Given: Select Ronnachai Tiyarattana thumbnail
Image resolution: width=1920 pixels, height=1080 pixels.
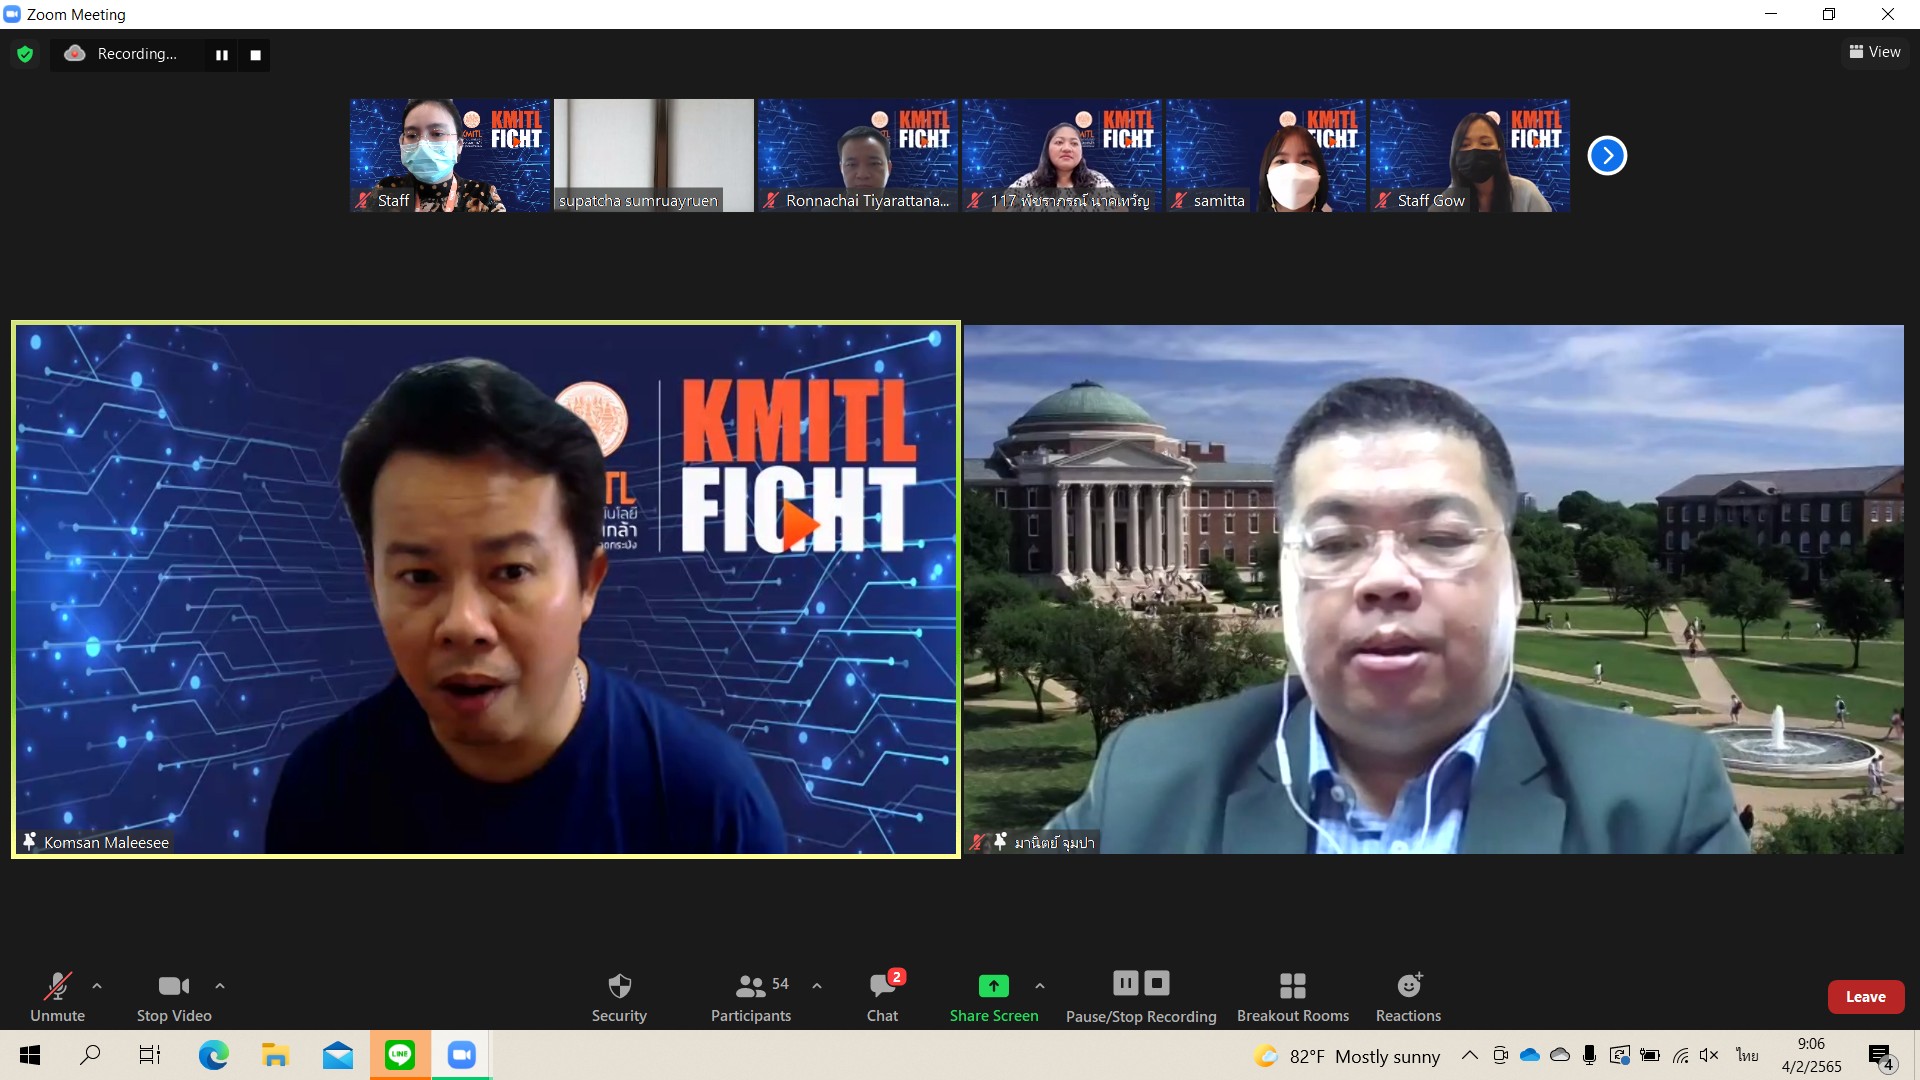Looking at the screenshot, I should [858, 155].
